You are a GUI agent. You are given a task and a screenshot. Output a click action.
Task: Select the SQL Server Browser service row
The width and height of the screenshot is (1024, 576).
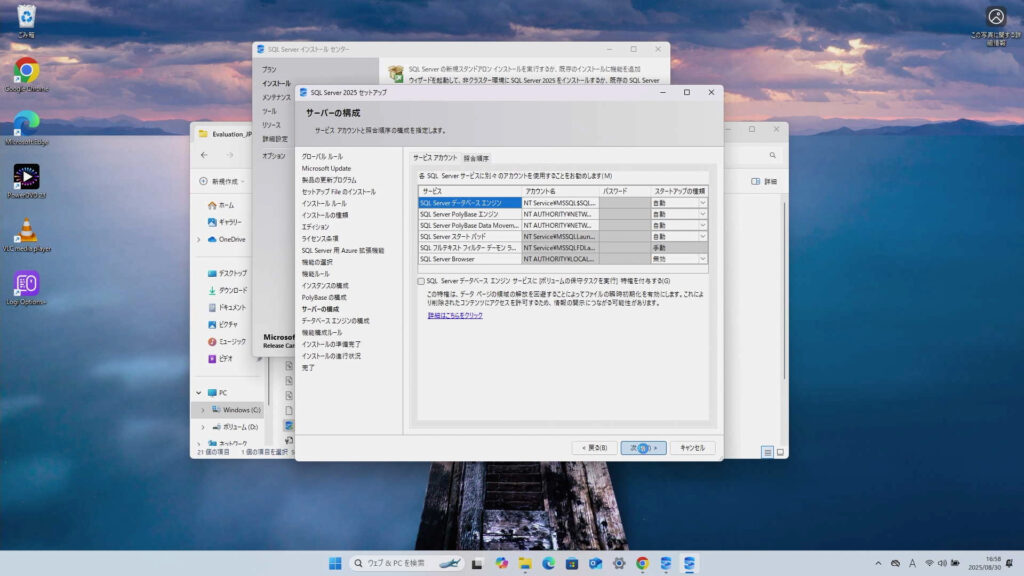[x=470, y=259]
